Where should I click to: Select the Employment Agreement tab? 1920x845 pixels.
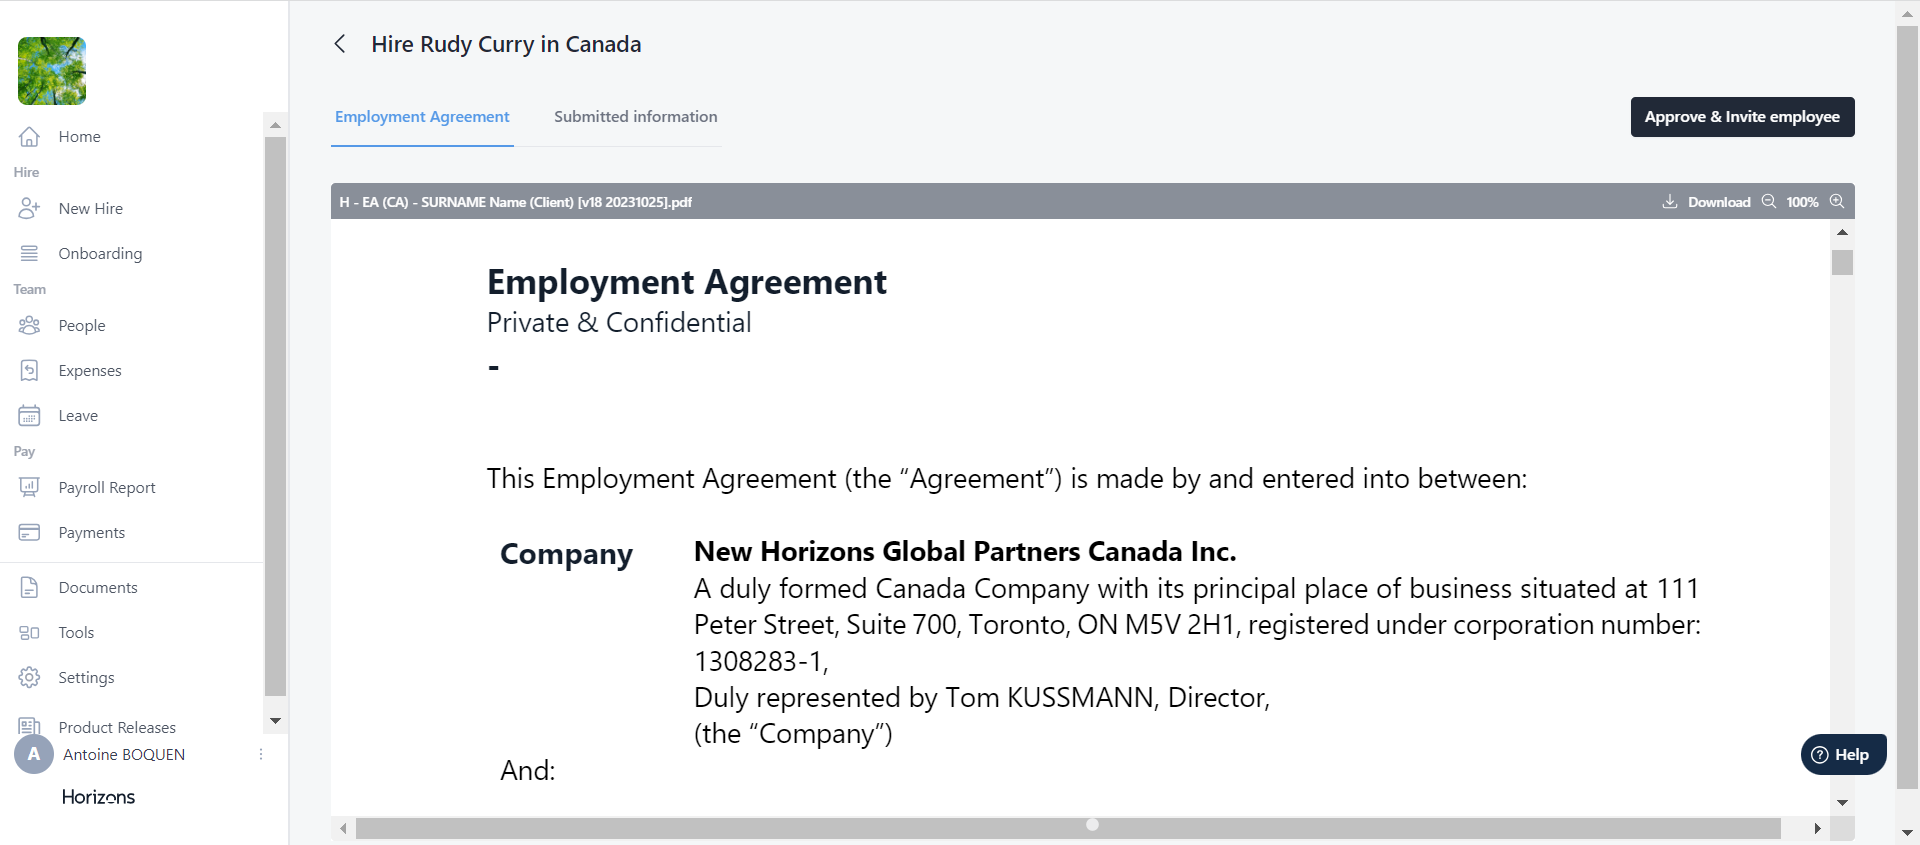click(x=422, y=117)
